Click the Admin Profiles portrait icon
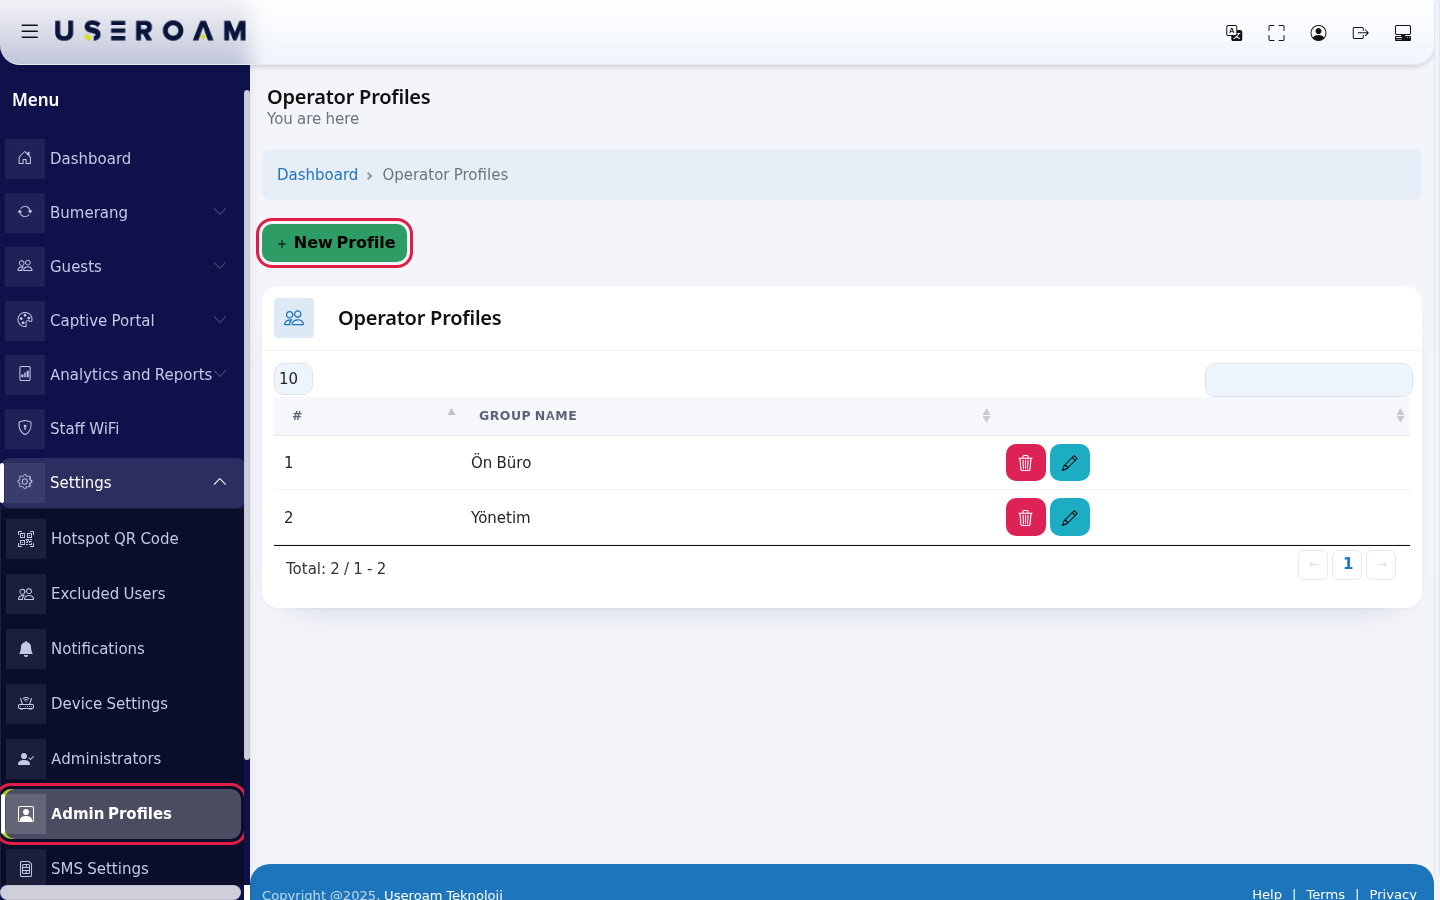The width and height of the screenshot is (1440, 900). pyautogui.click(x=26, y=813)
